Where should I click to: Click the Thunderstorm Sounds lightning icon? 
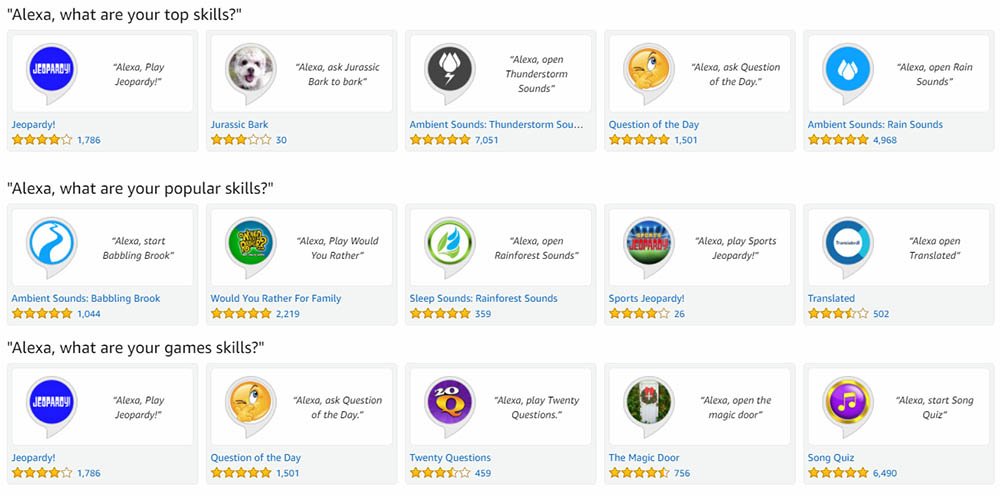tap(449, 69)
